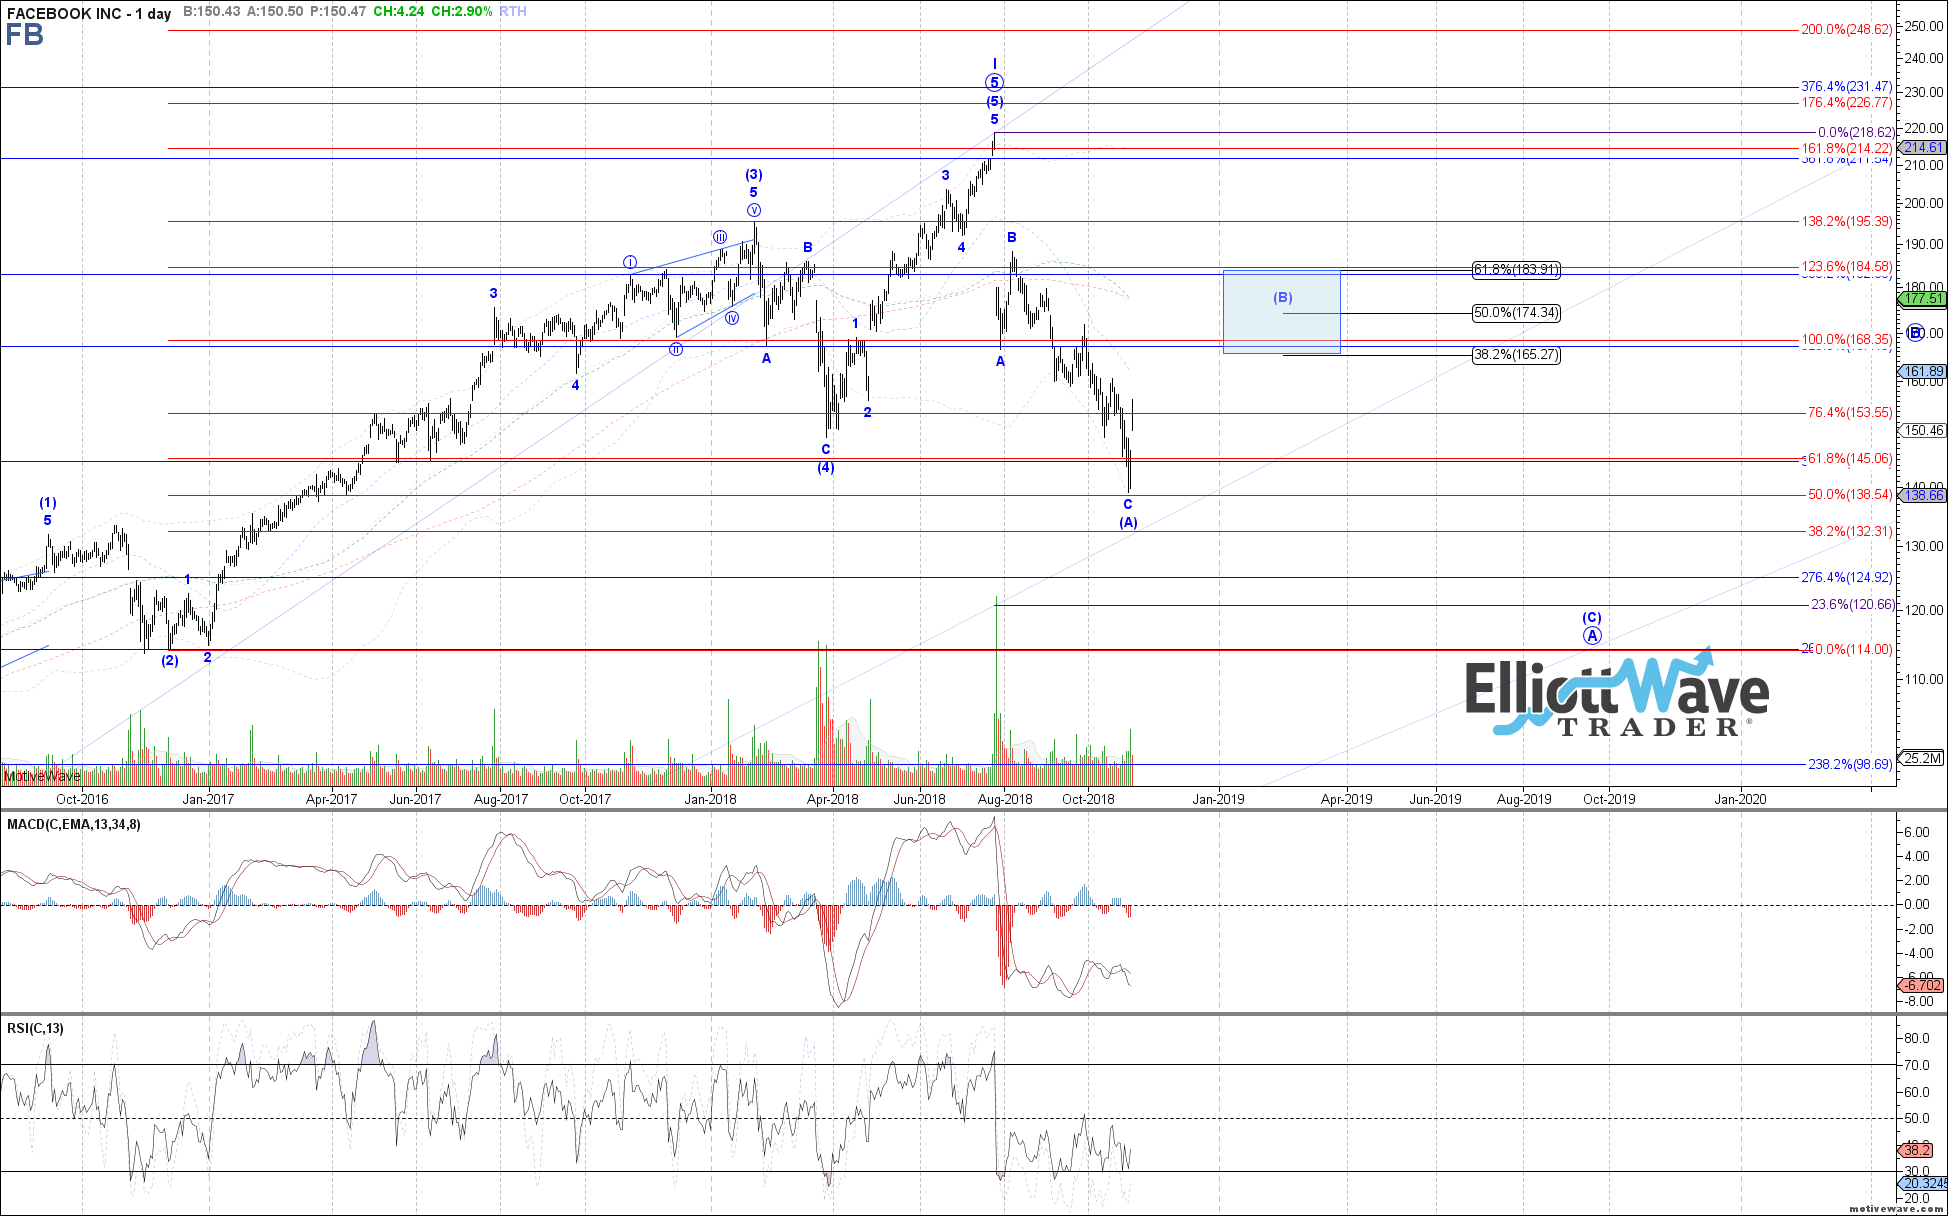Open the motivewave.com link at bottom right
The image size is (1948, 1216).
[1895, 1209]
